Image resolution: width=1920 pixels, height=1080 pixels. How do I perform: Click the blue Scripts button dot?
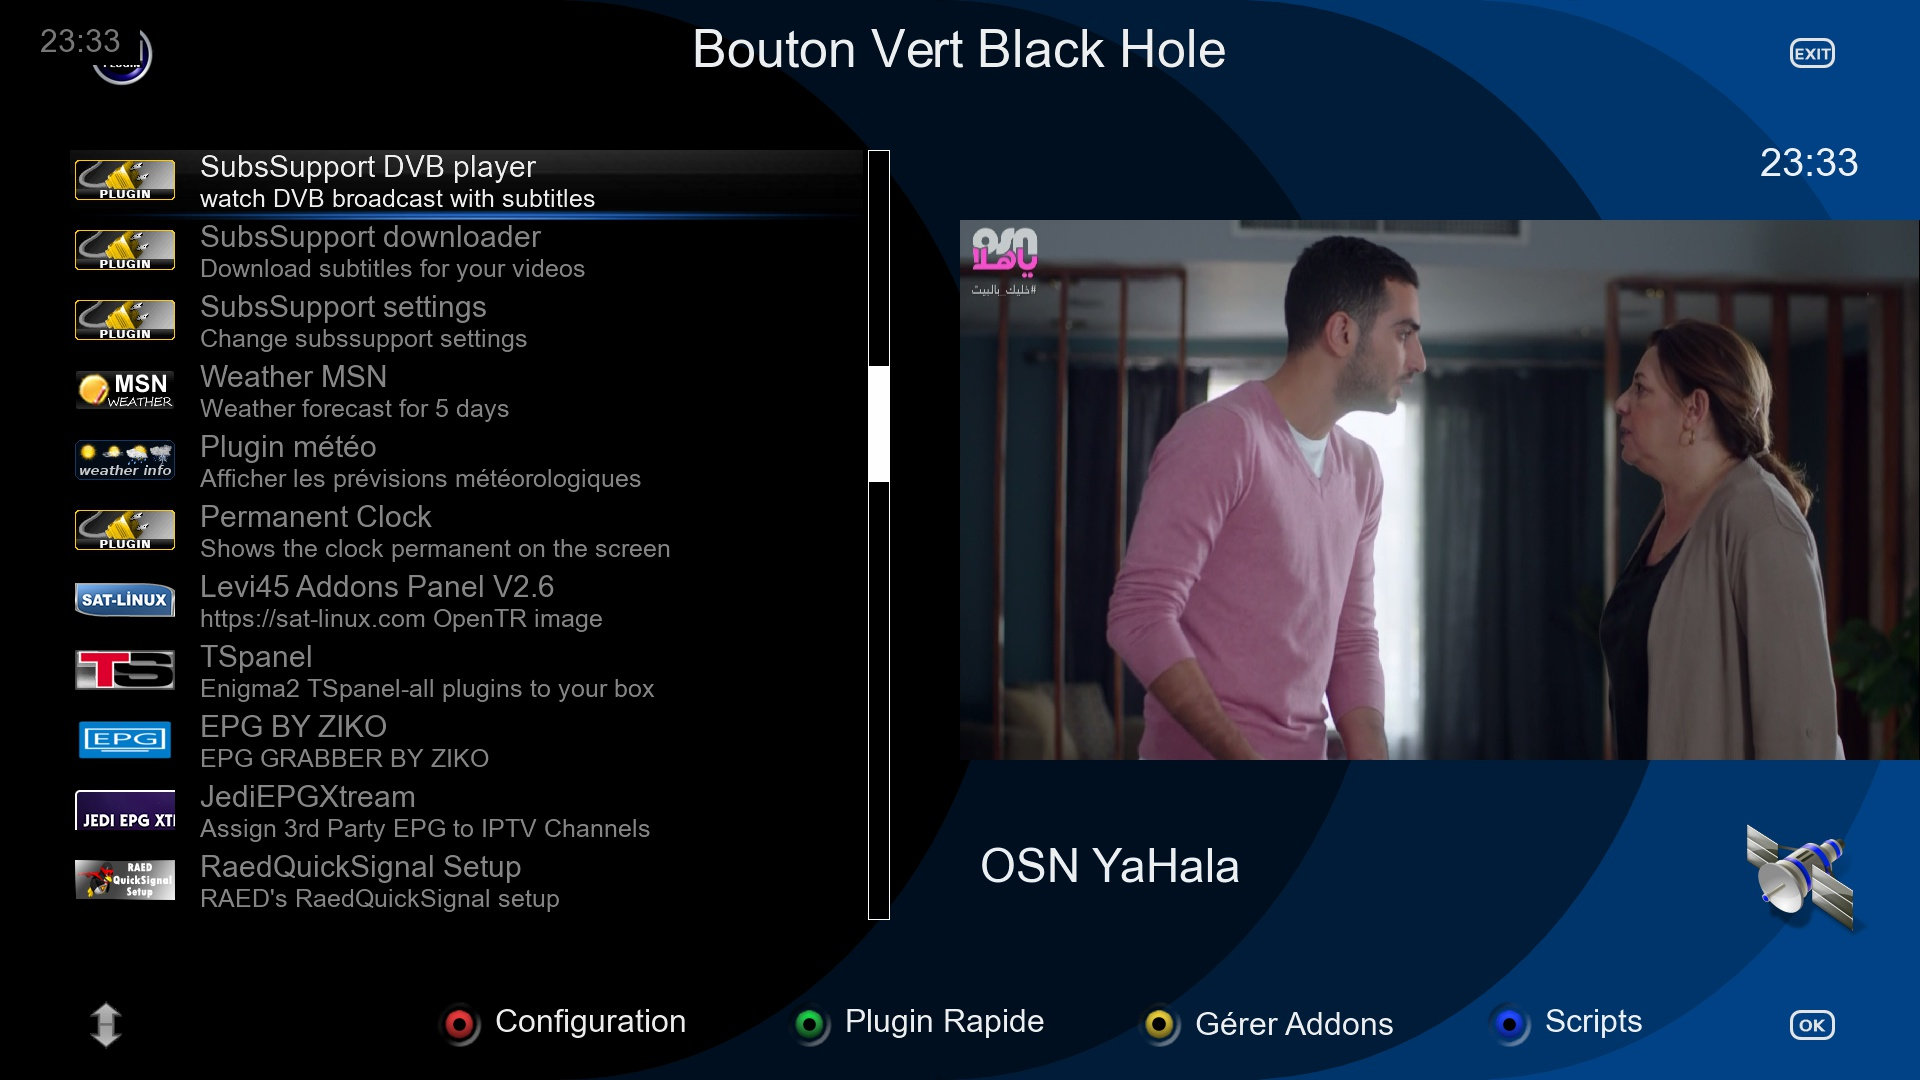coord(1510,1024)
